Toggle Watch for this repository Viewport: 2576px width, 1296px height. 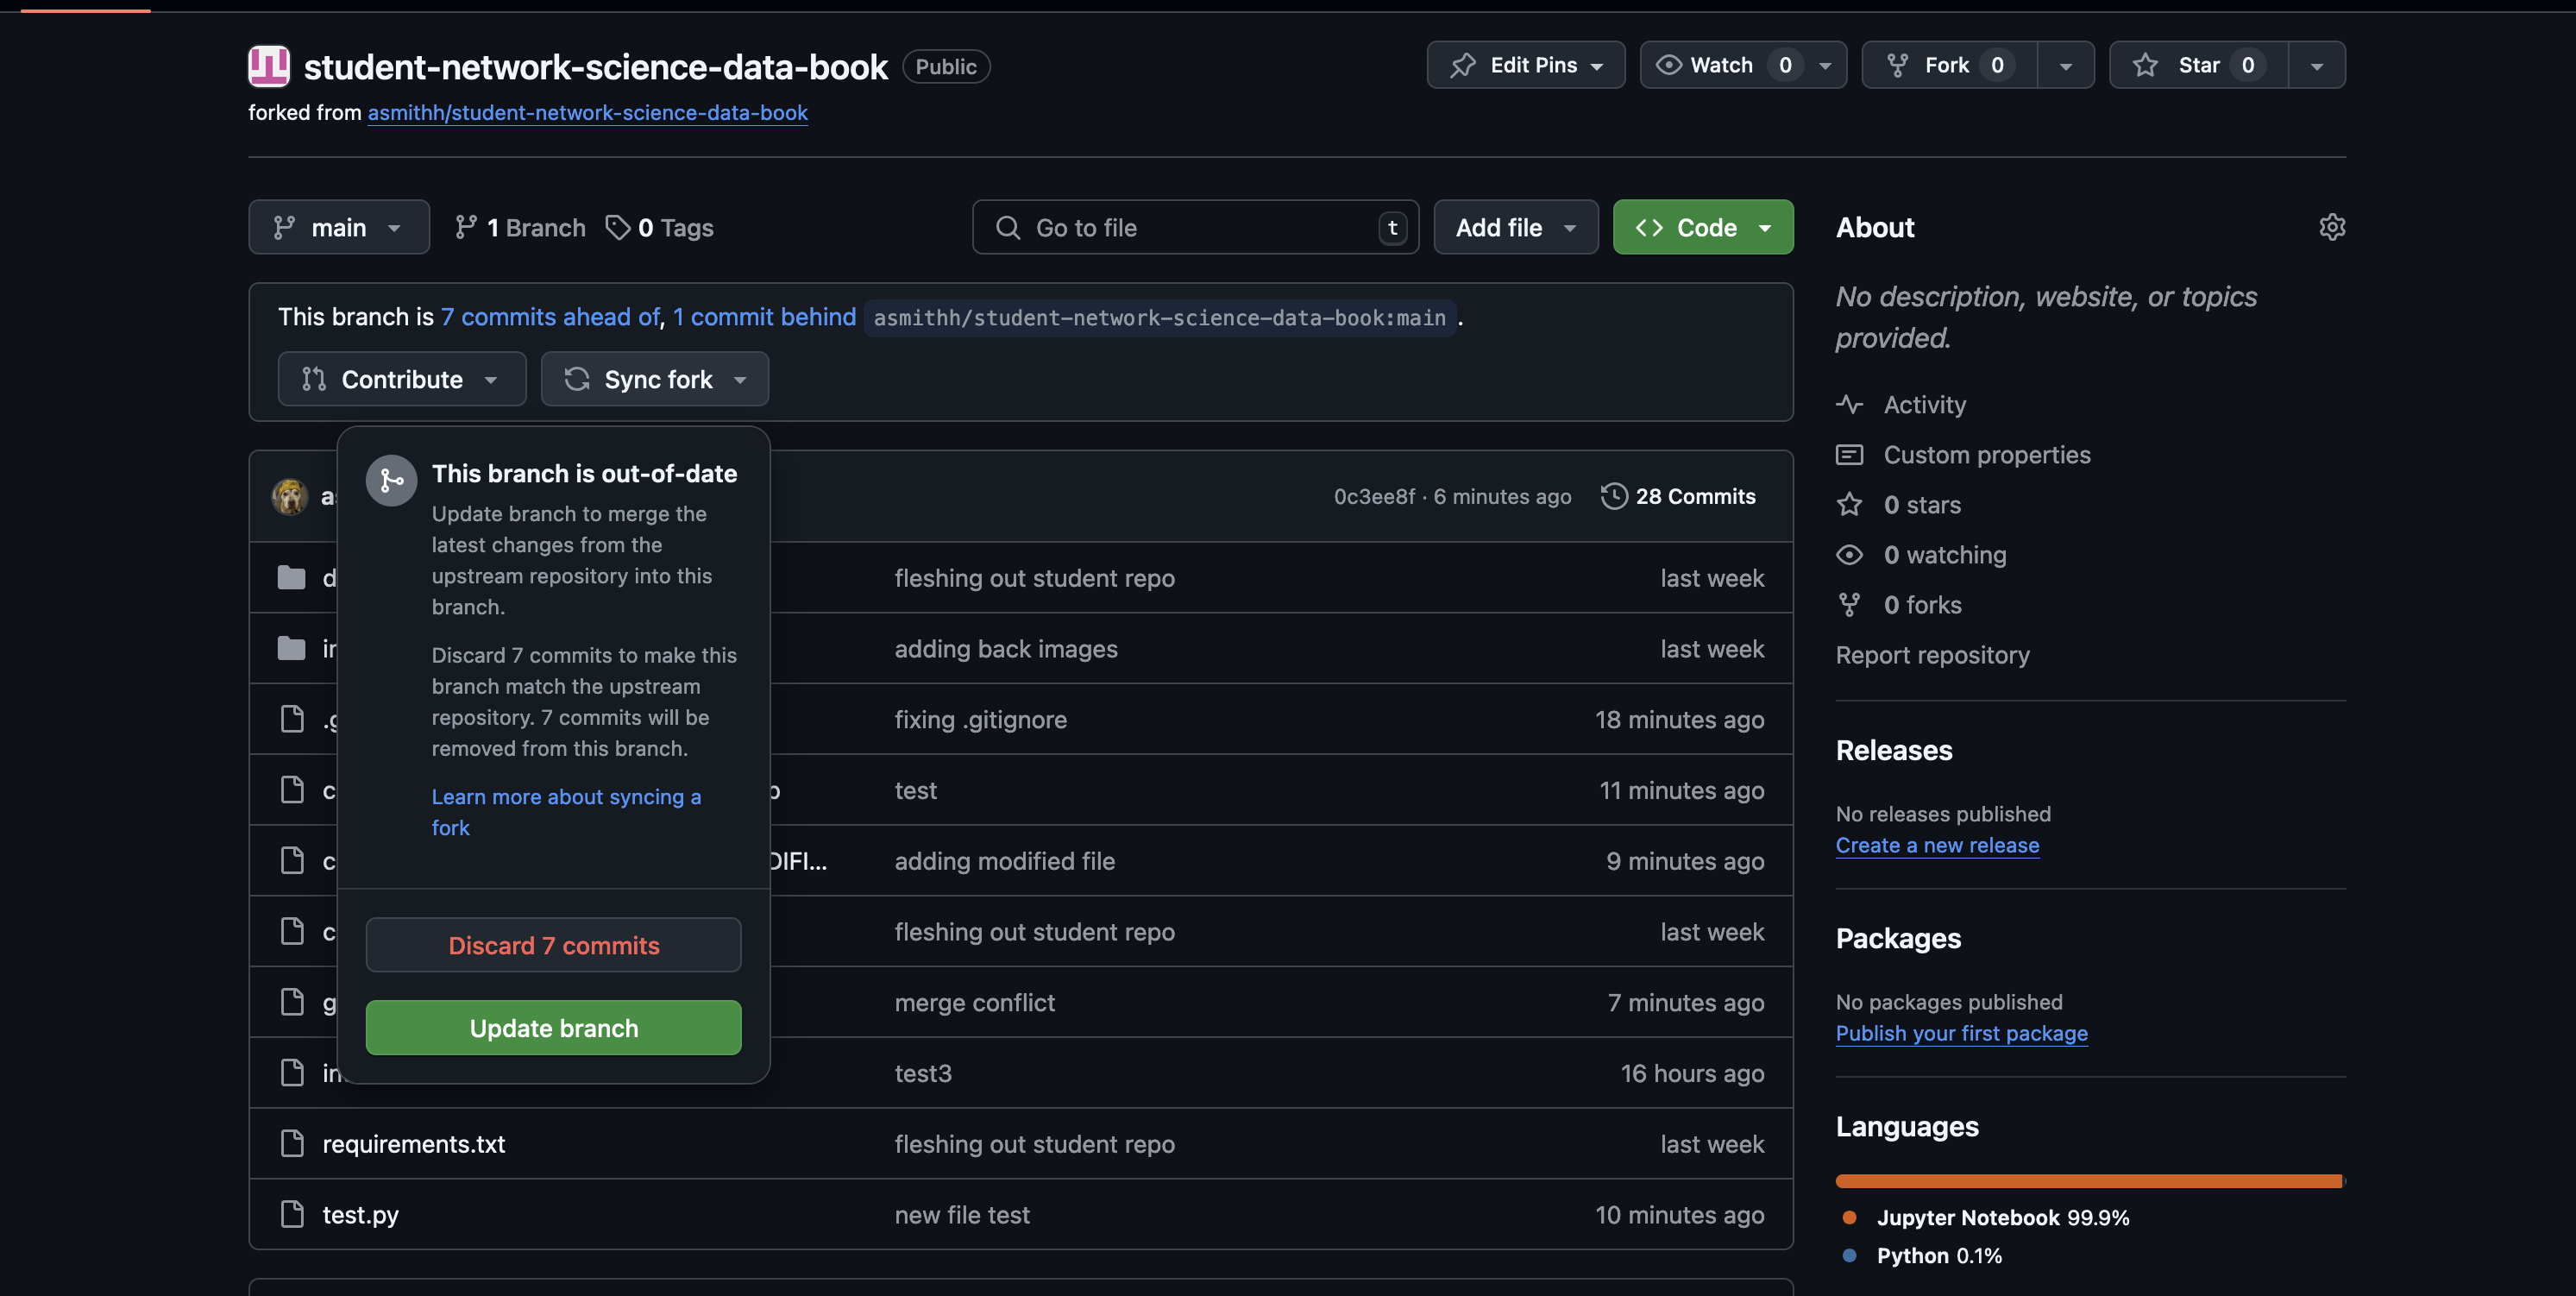coord(1721,65)
